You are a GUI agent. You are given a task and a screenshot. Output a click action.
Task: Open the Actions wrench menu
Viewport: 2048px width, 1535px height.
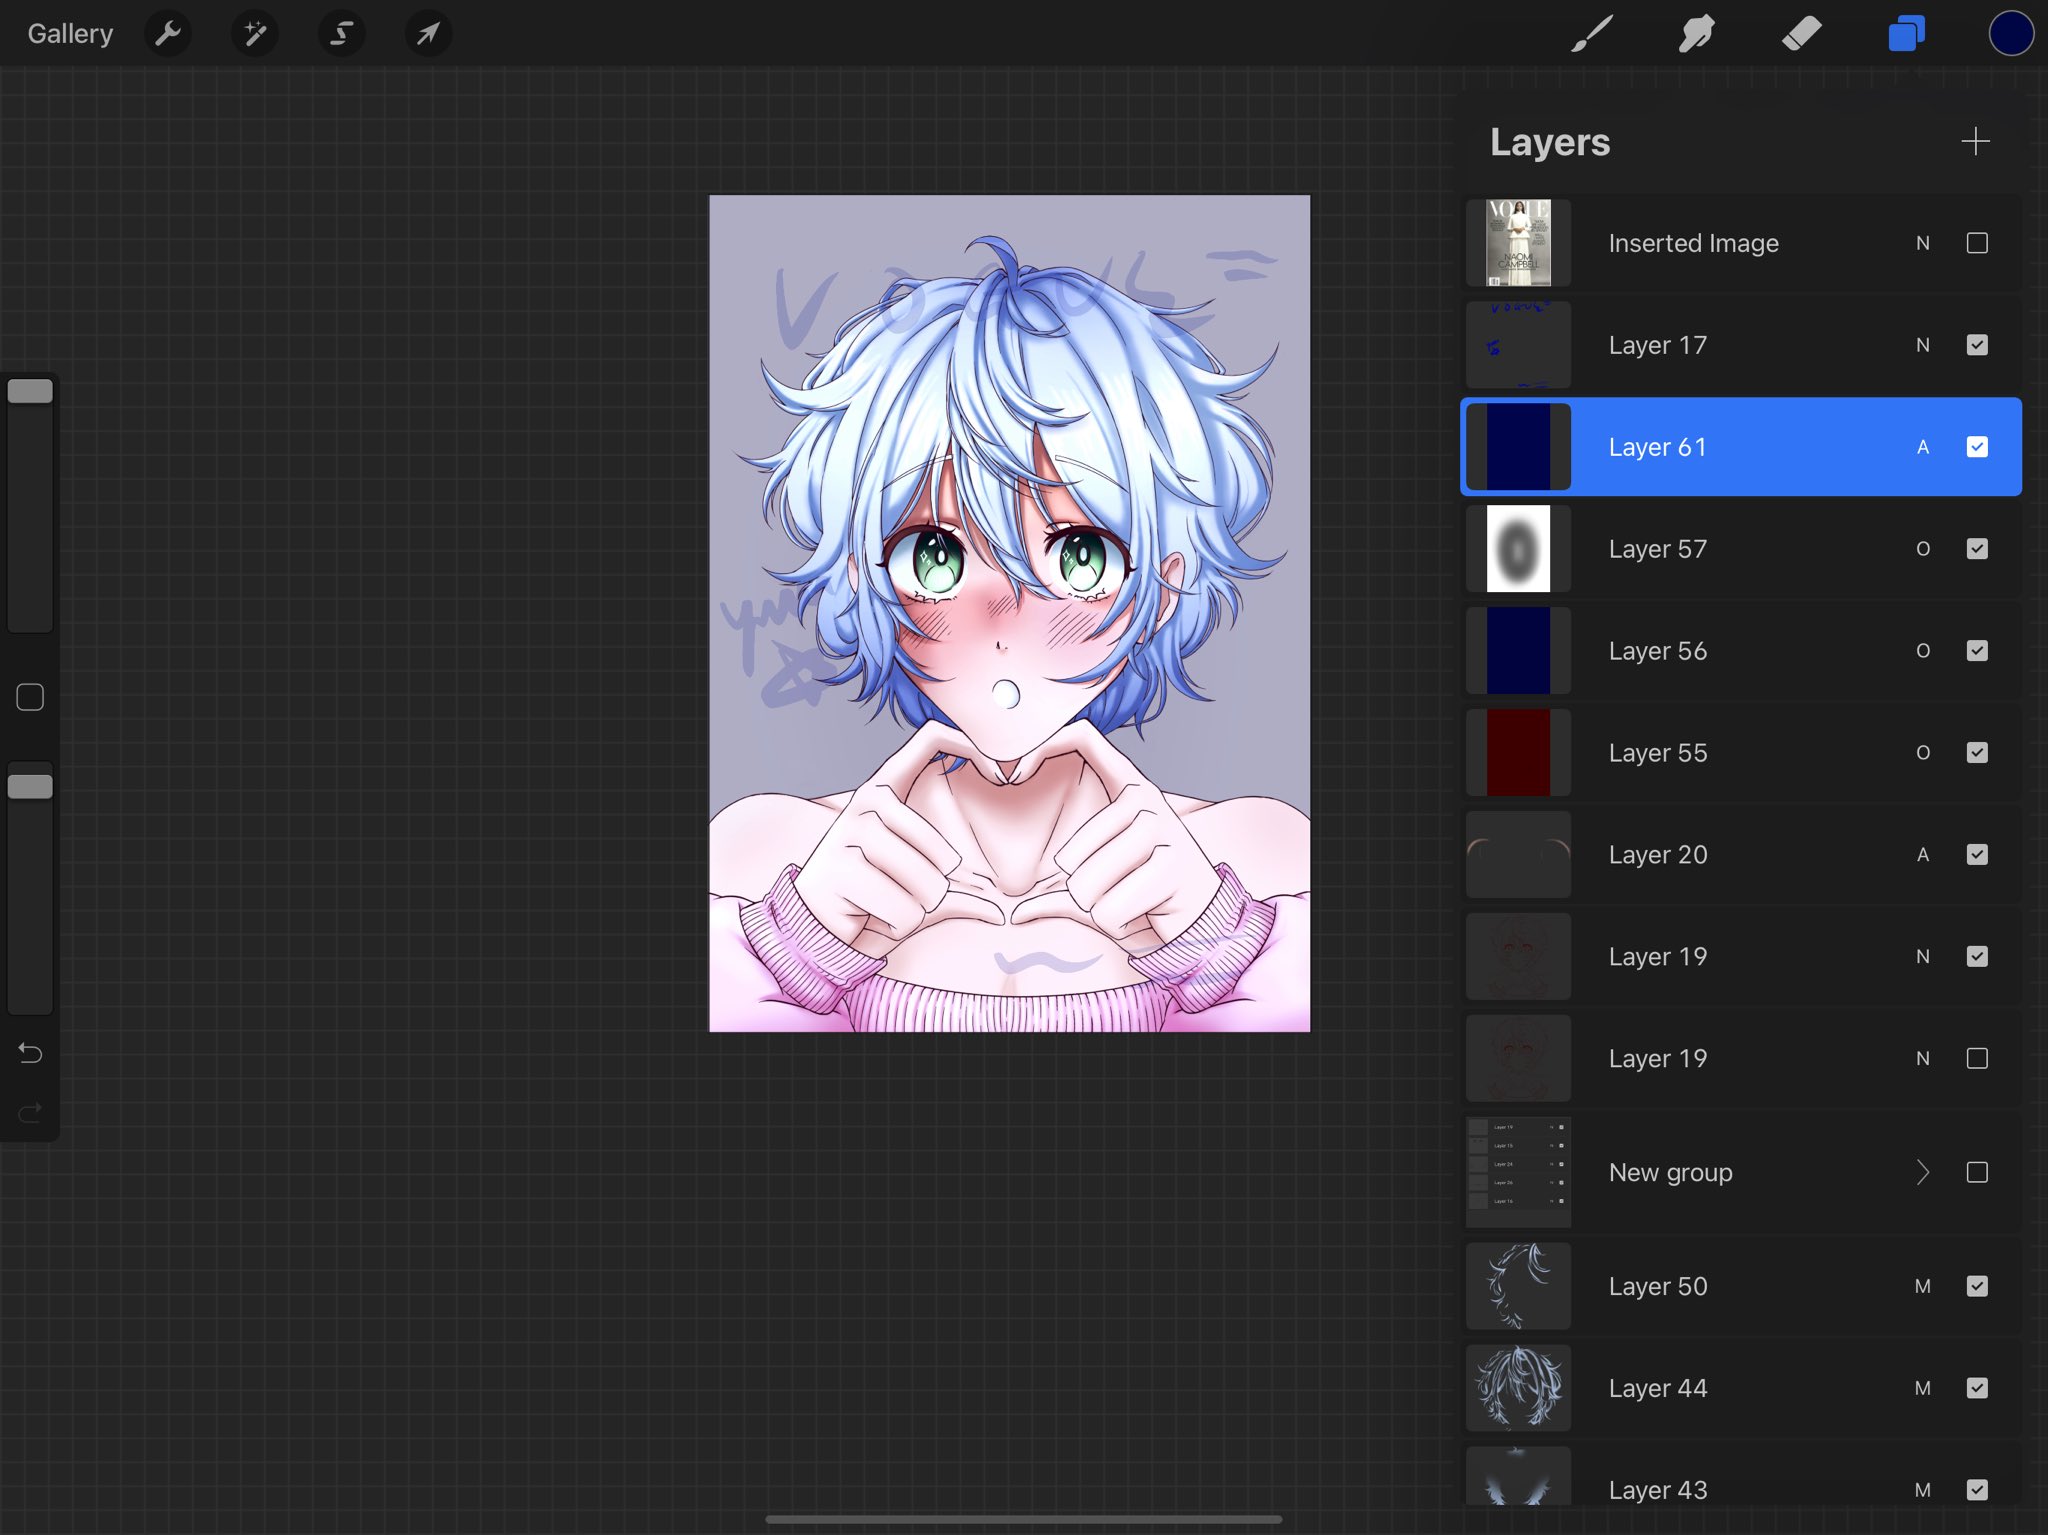[168, 34]
